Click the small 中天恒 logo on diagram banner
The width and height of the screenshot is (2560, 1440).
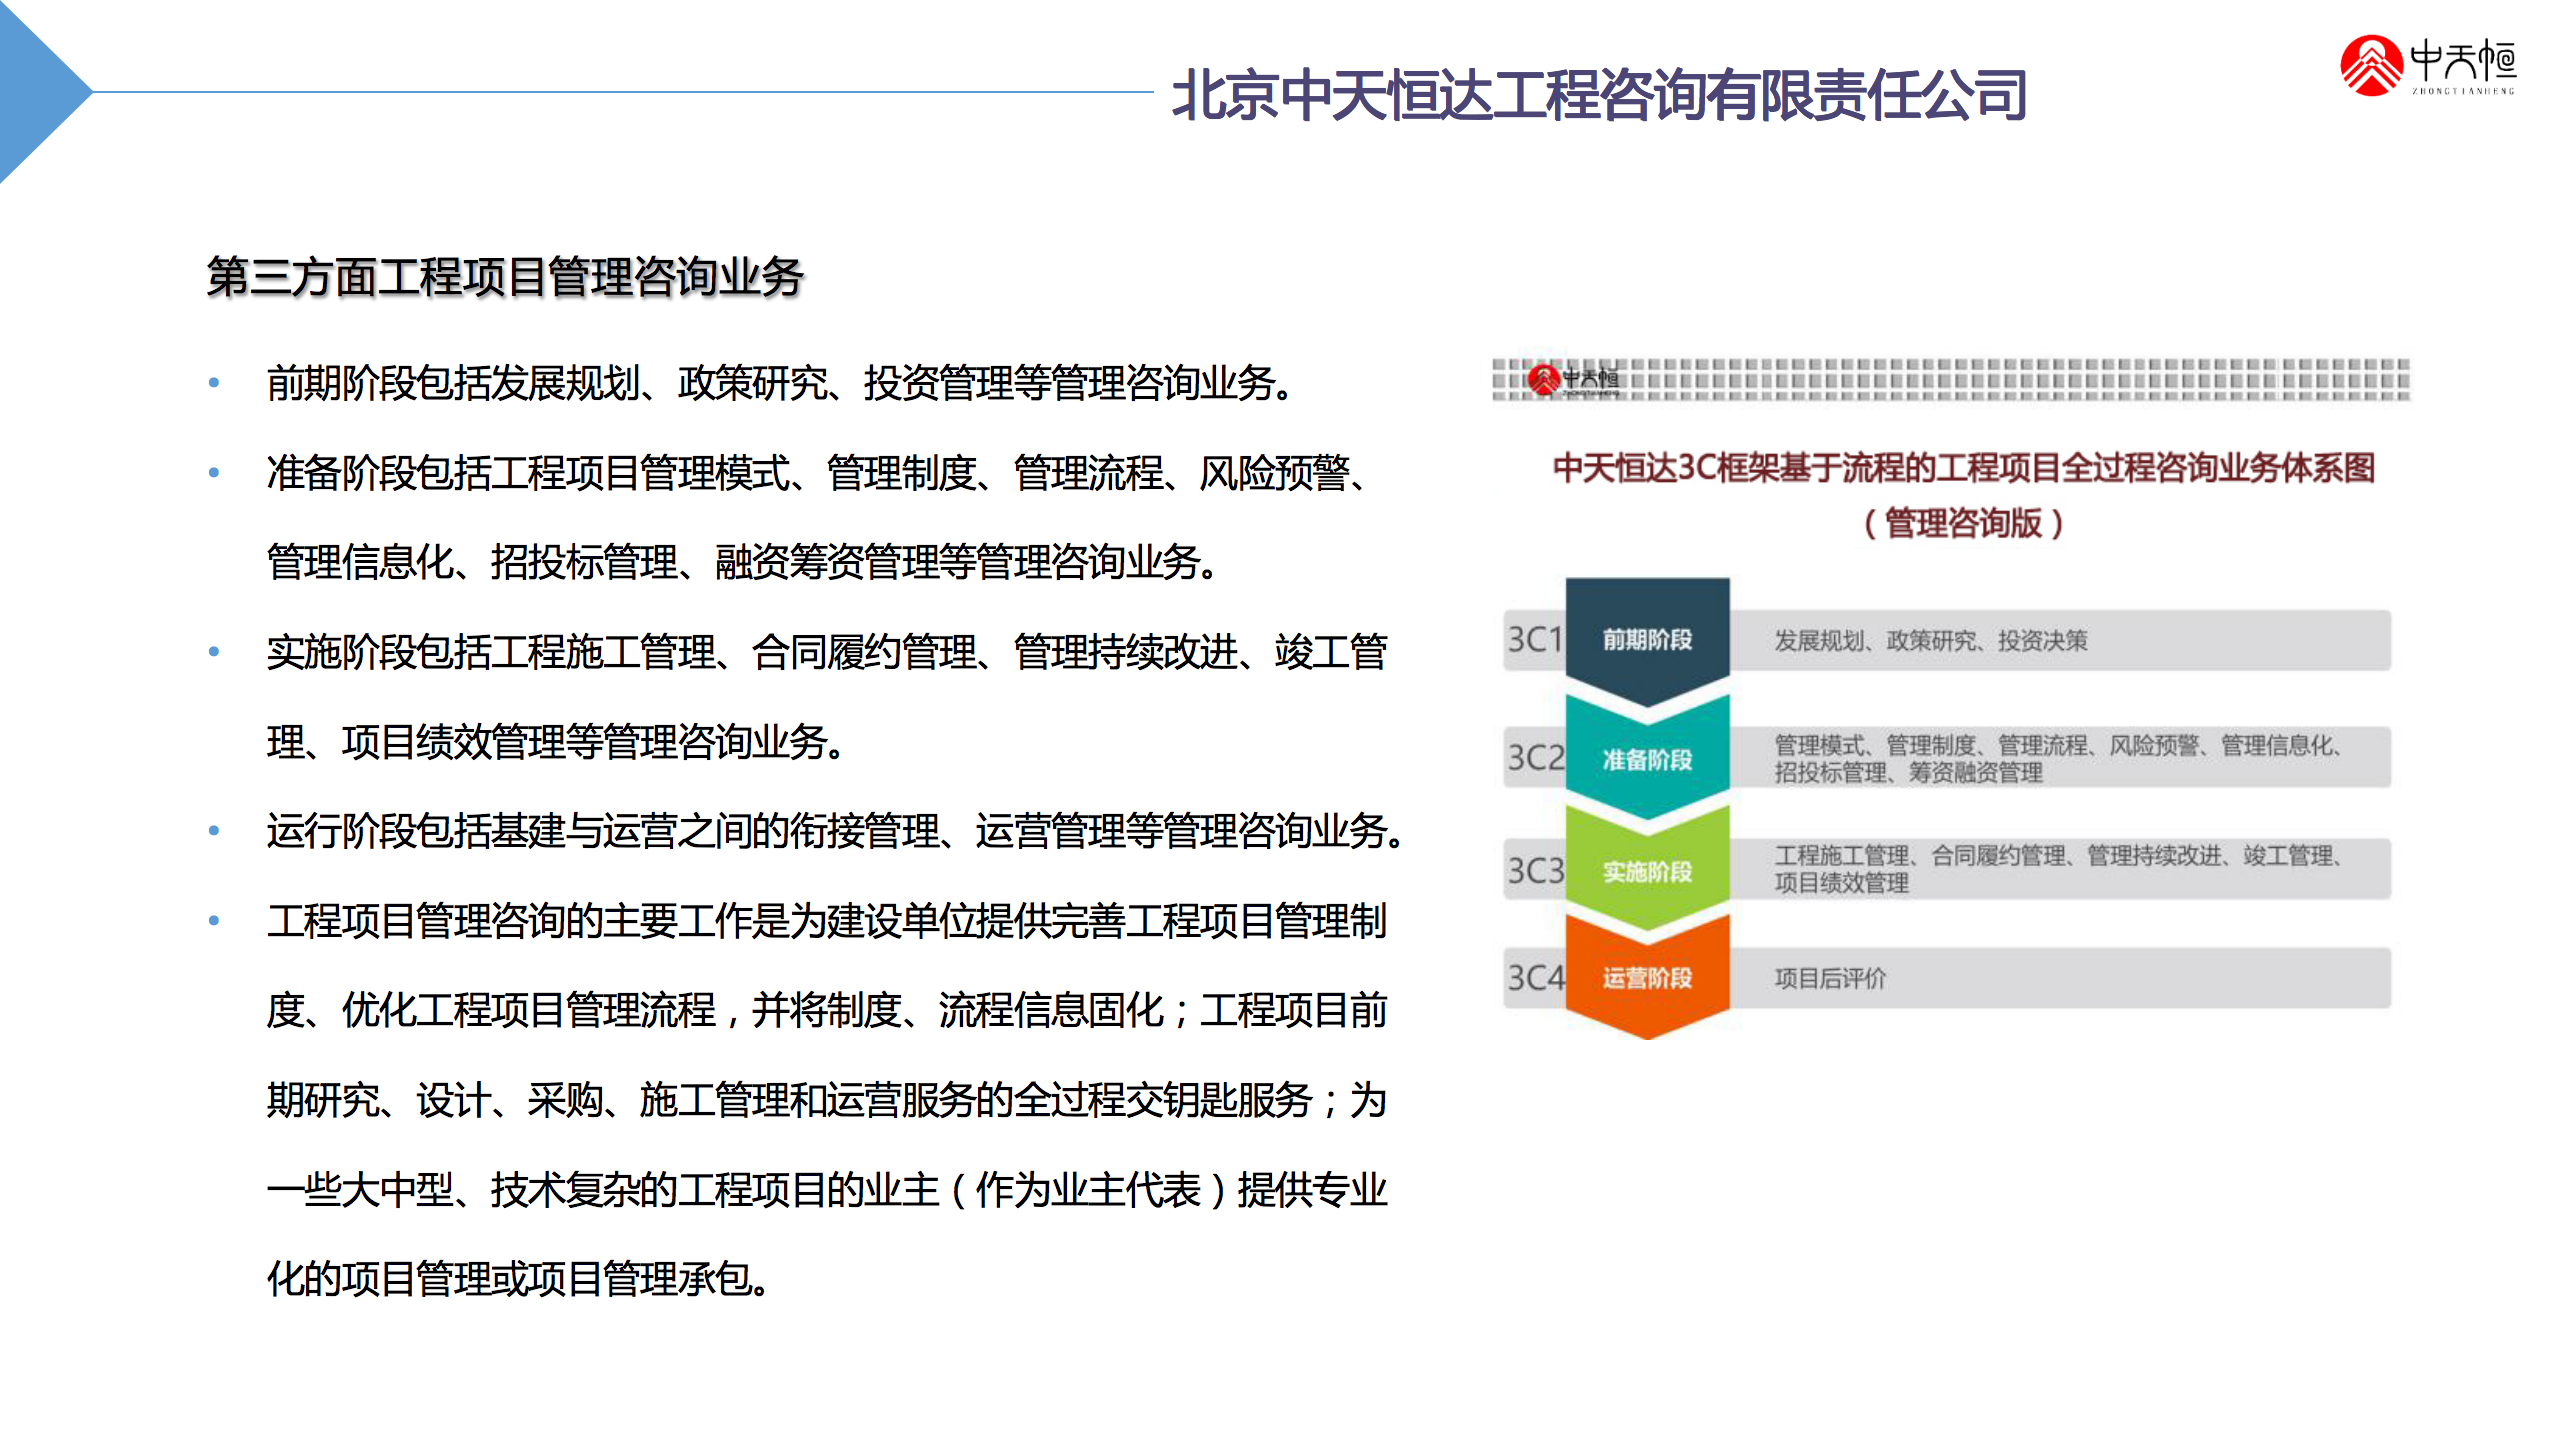1573,379
